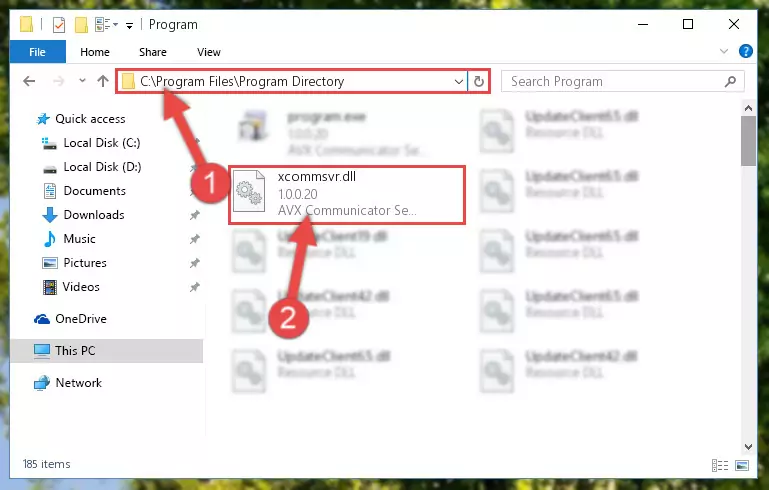
Task: Open the Videos folder in sidebar
Action: click(81, 287)
